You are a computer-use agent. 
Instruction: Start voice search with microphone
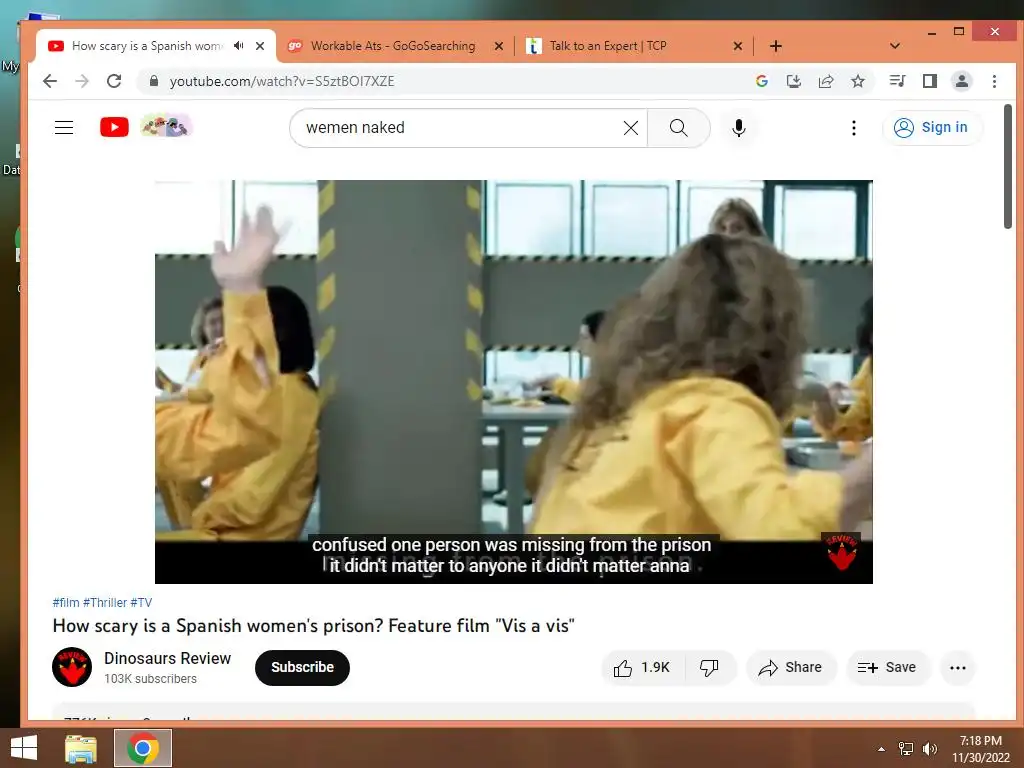click(739, 128)
